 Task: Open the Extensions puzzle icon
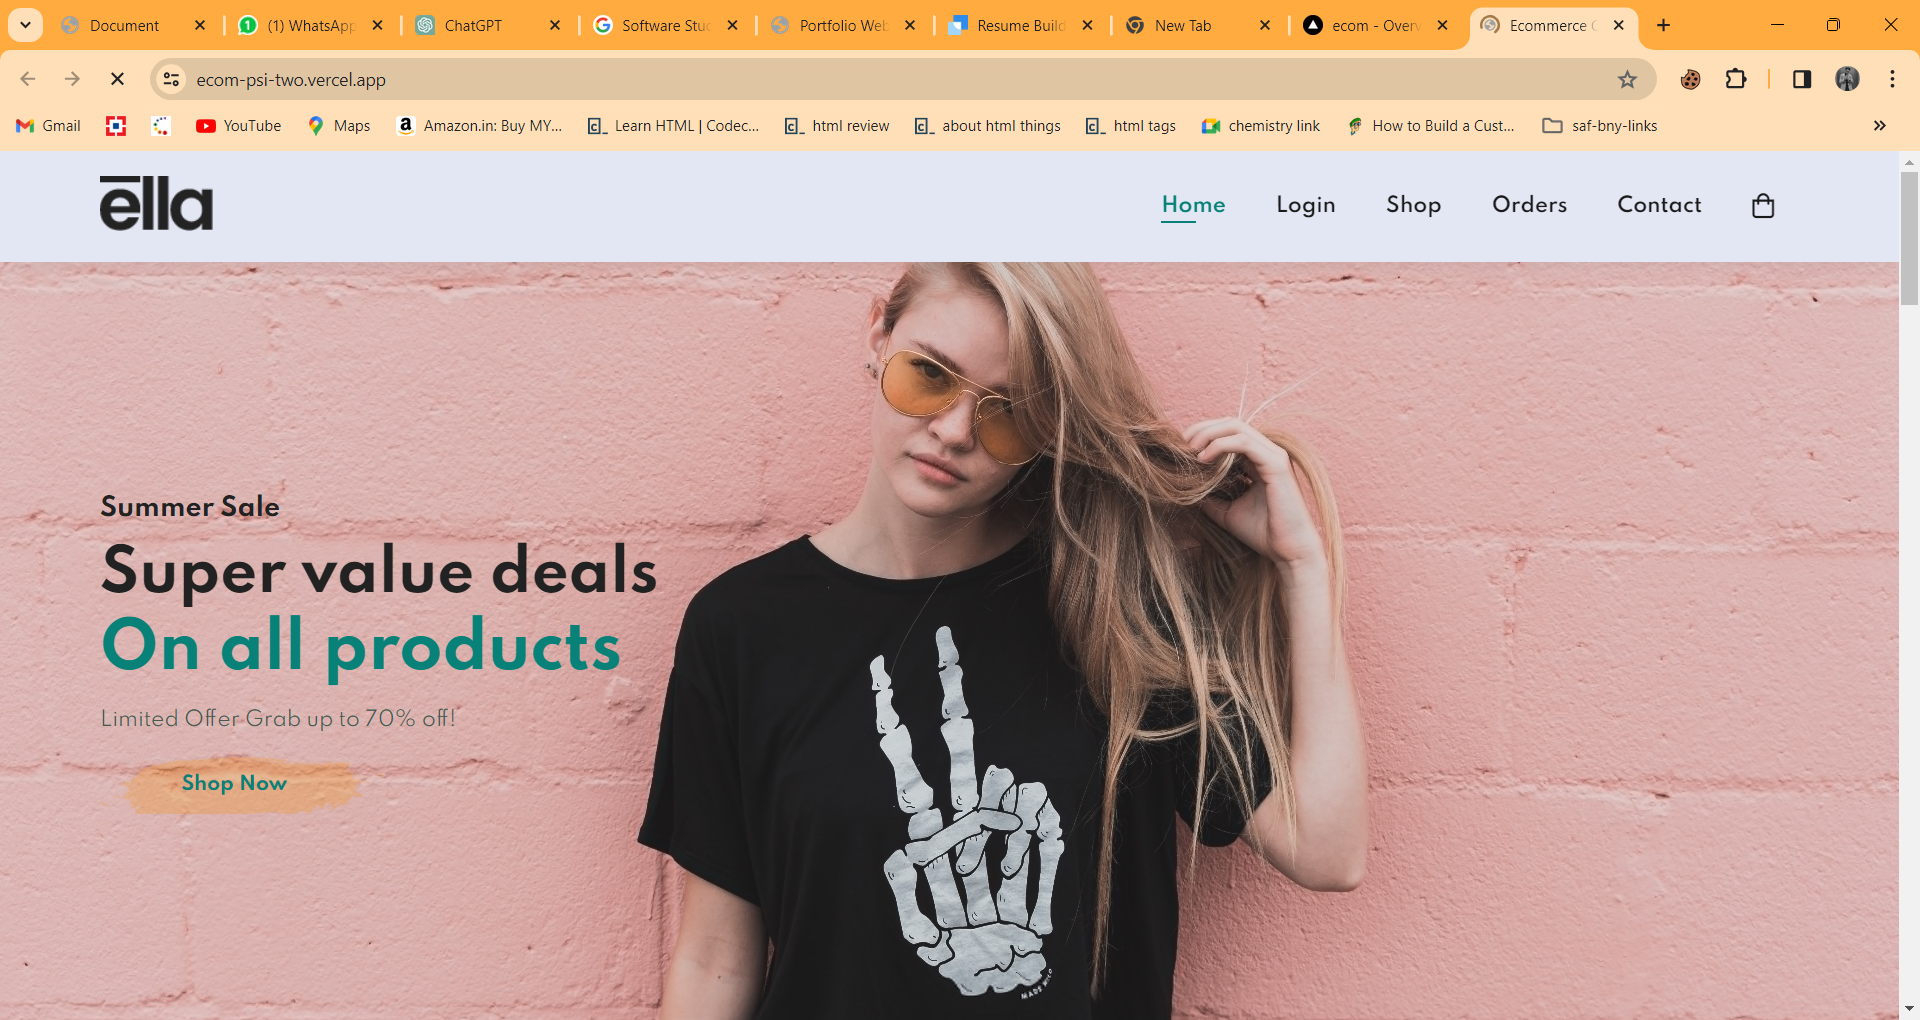[x=1736, y=79]
